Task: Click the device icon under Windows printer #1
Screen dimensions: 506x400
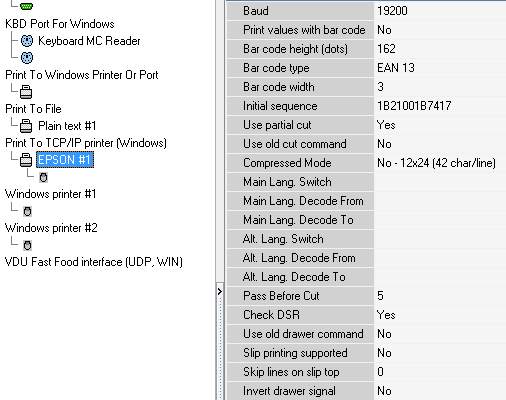Action: (x=27, y=211)
